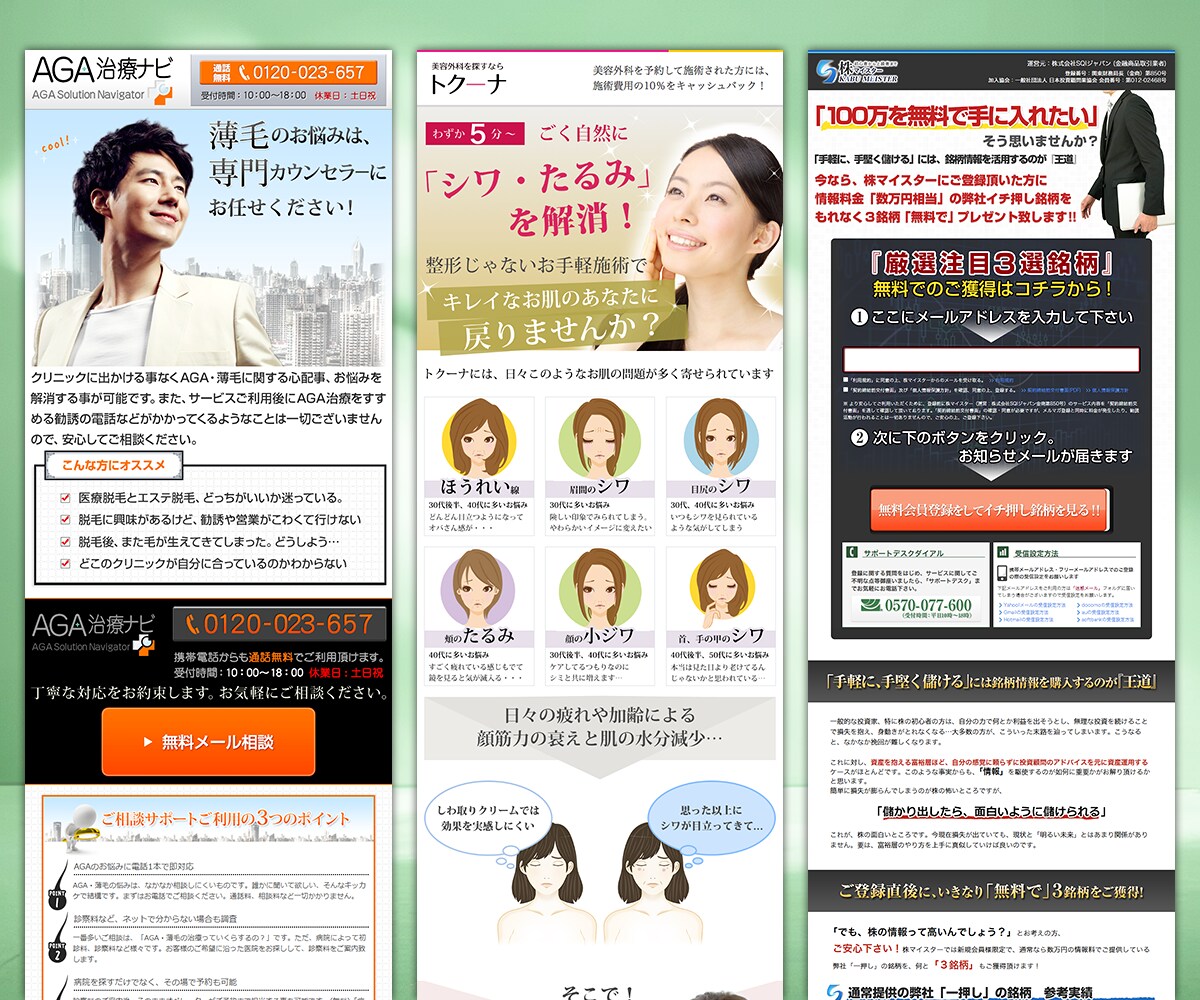The height and width of the screenshot is (1000, 1200).
Task: Click the ご登録直後に、いきなり無料で3銘柄 banner
Action: [x=990, y=889]
